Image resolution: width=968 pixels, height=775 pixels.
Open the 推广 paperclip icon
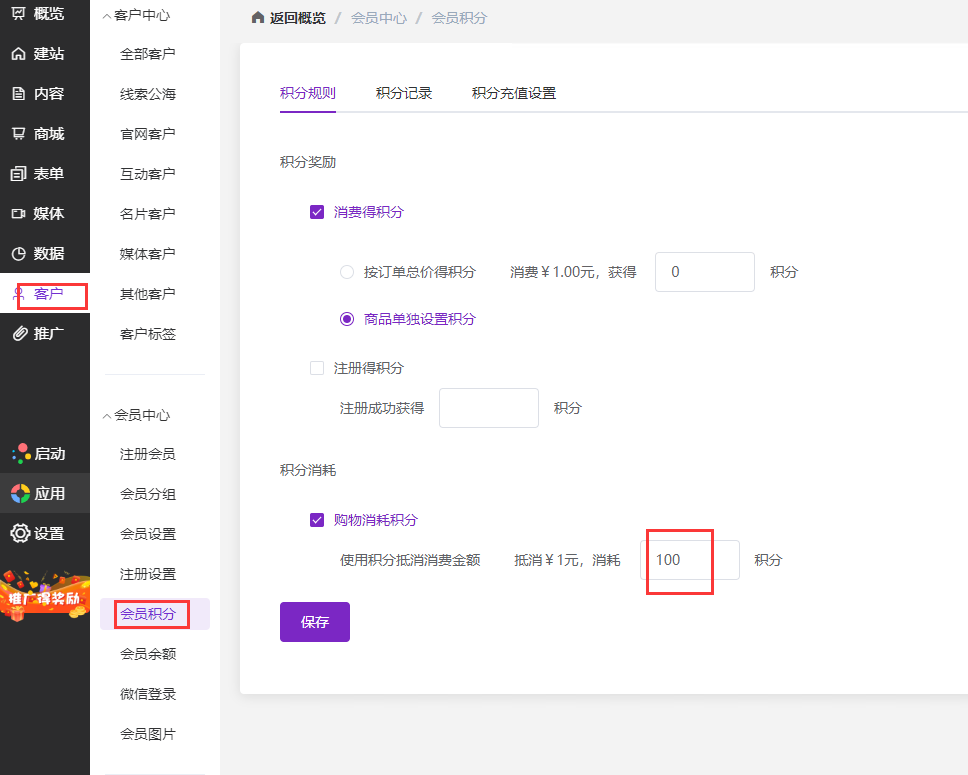coord(18,334)
